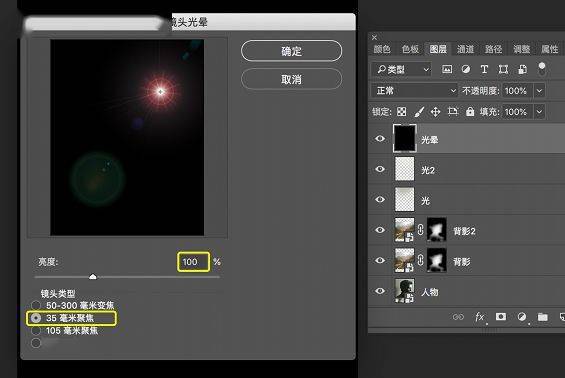Click the 确定 button
The width and height of the screenshot is (565, 378).
coord(292,51)
